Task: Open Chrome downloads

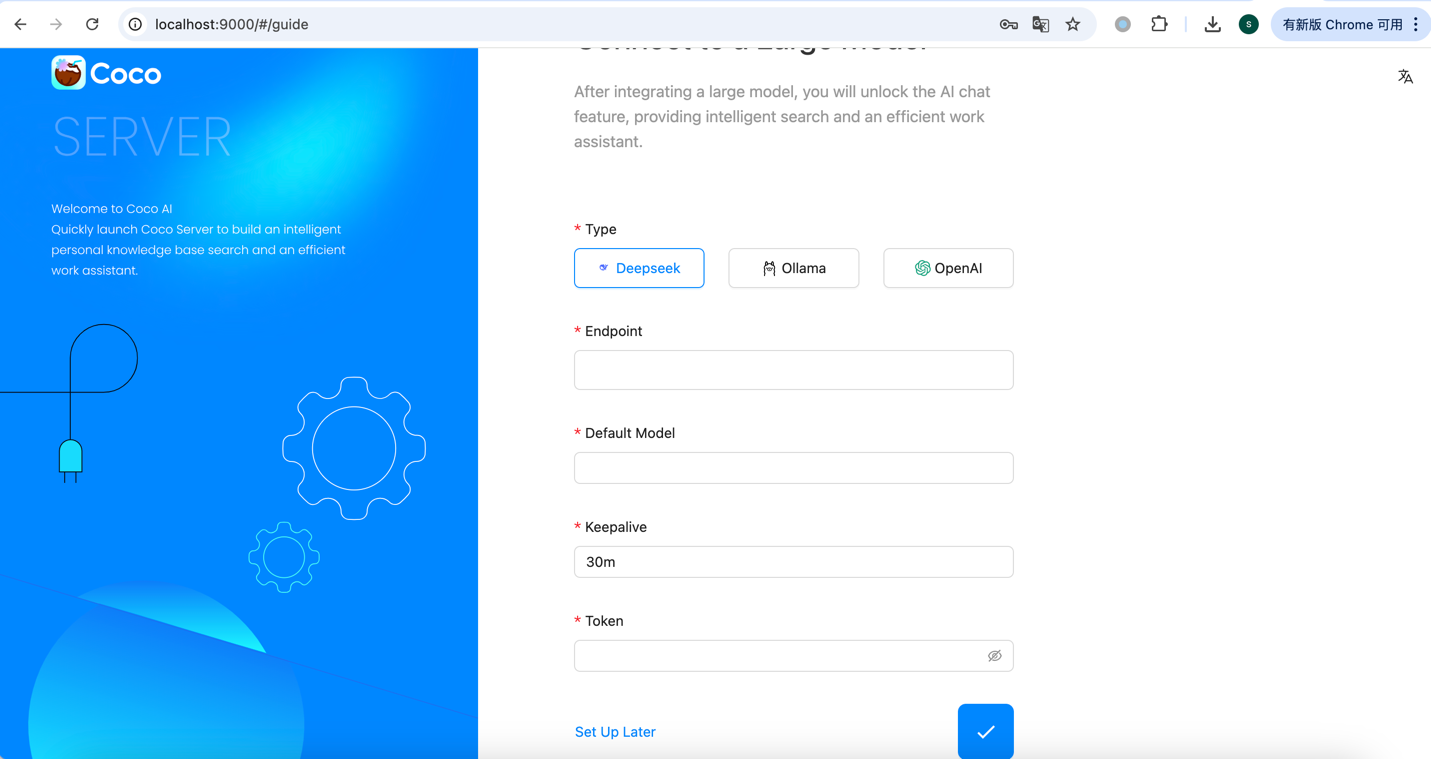Action: point(1212,24)
